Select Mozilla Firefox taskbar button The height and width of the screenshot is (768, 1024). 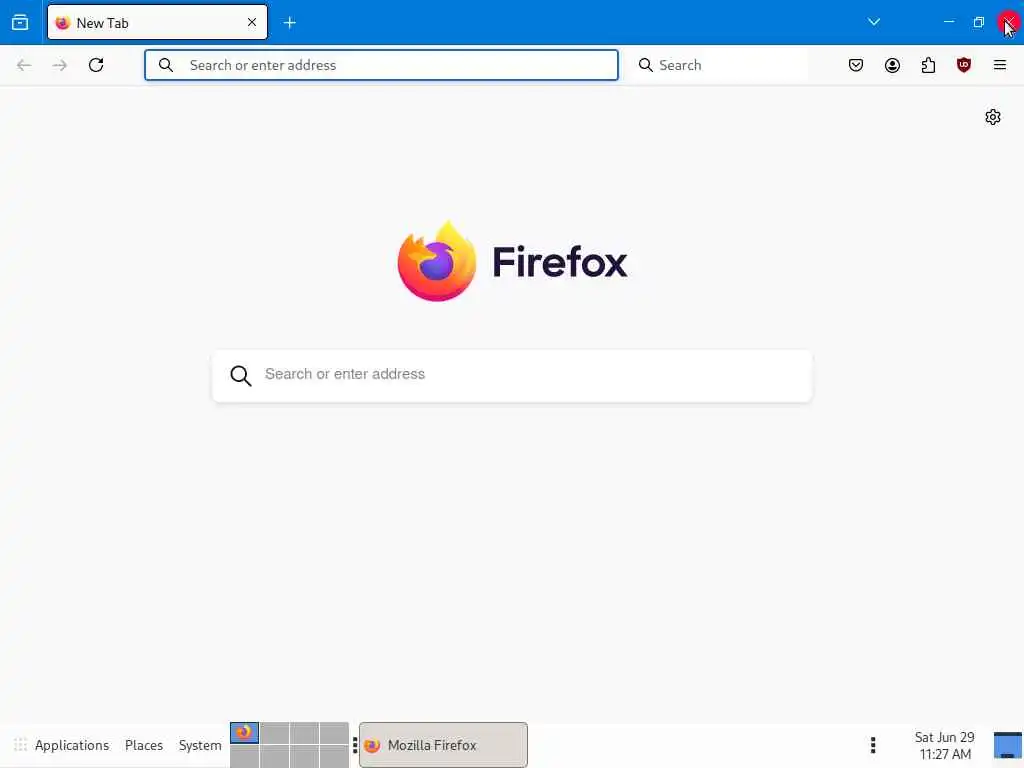[443, 745]
